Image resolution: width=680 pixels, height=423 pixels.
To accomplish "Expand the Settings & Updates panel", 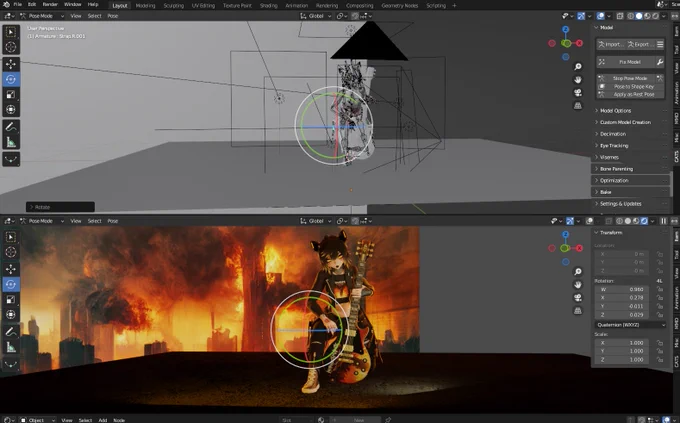I will tap(620, 204).
